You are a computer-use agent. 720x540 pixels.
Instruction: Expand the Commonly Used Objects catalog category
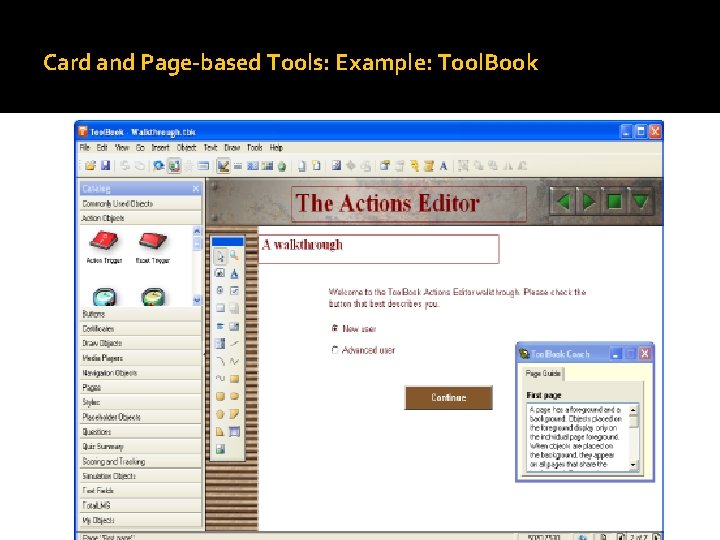[141, 203]
